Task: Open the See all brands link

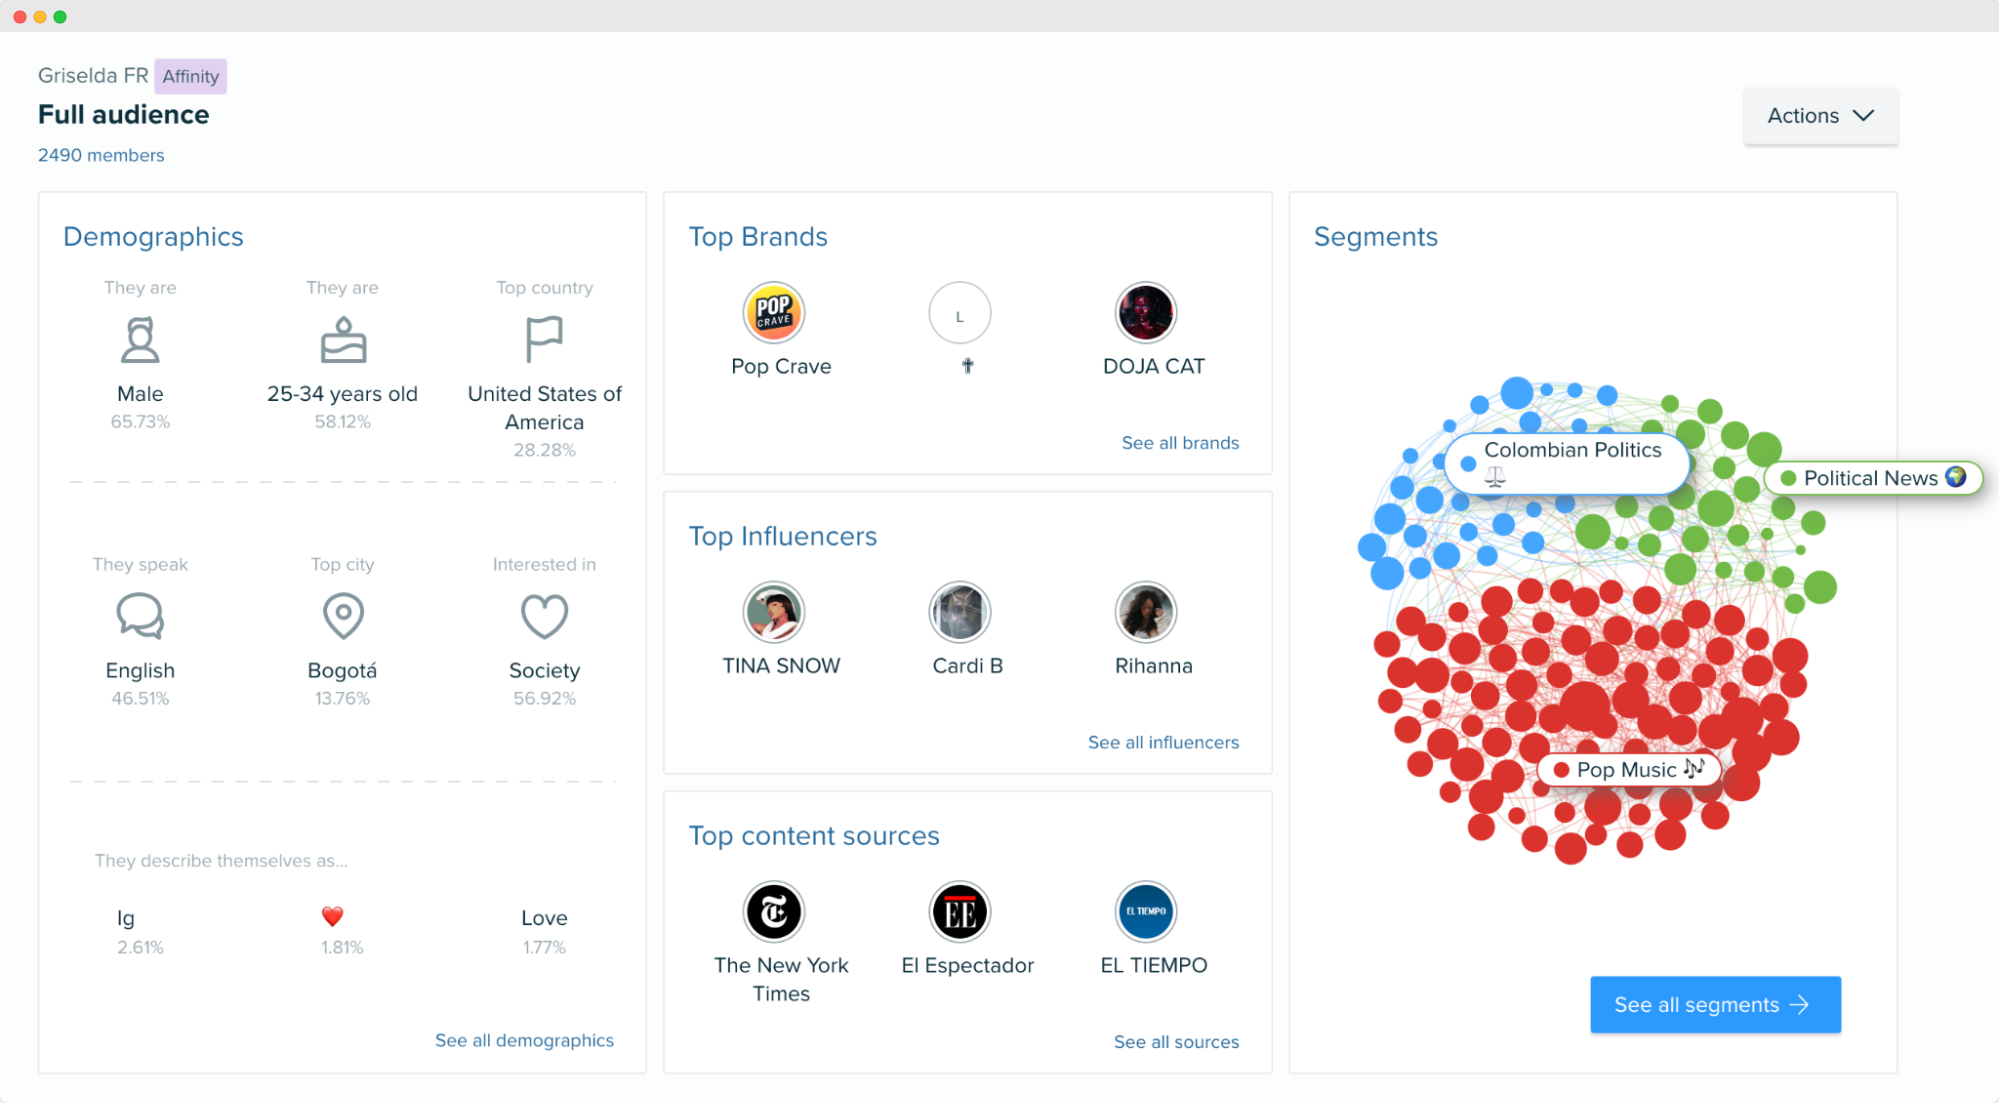Action: point(1179,443)
